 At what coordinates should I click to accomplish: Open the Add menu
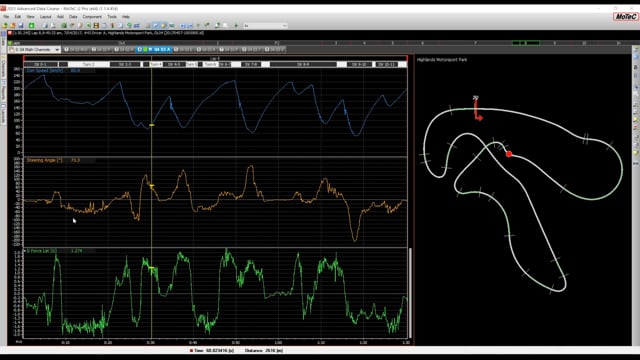[60, 17]
